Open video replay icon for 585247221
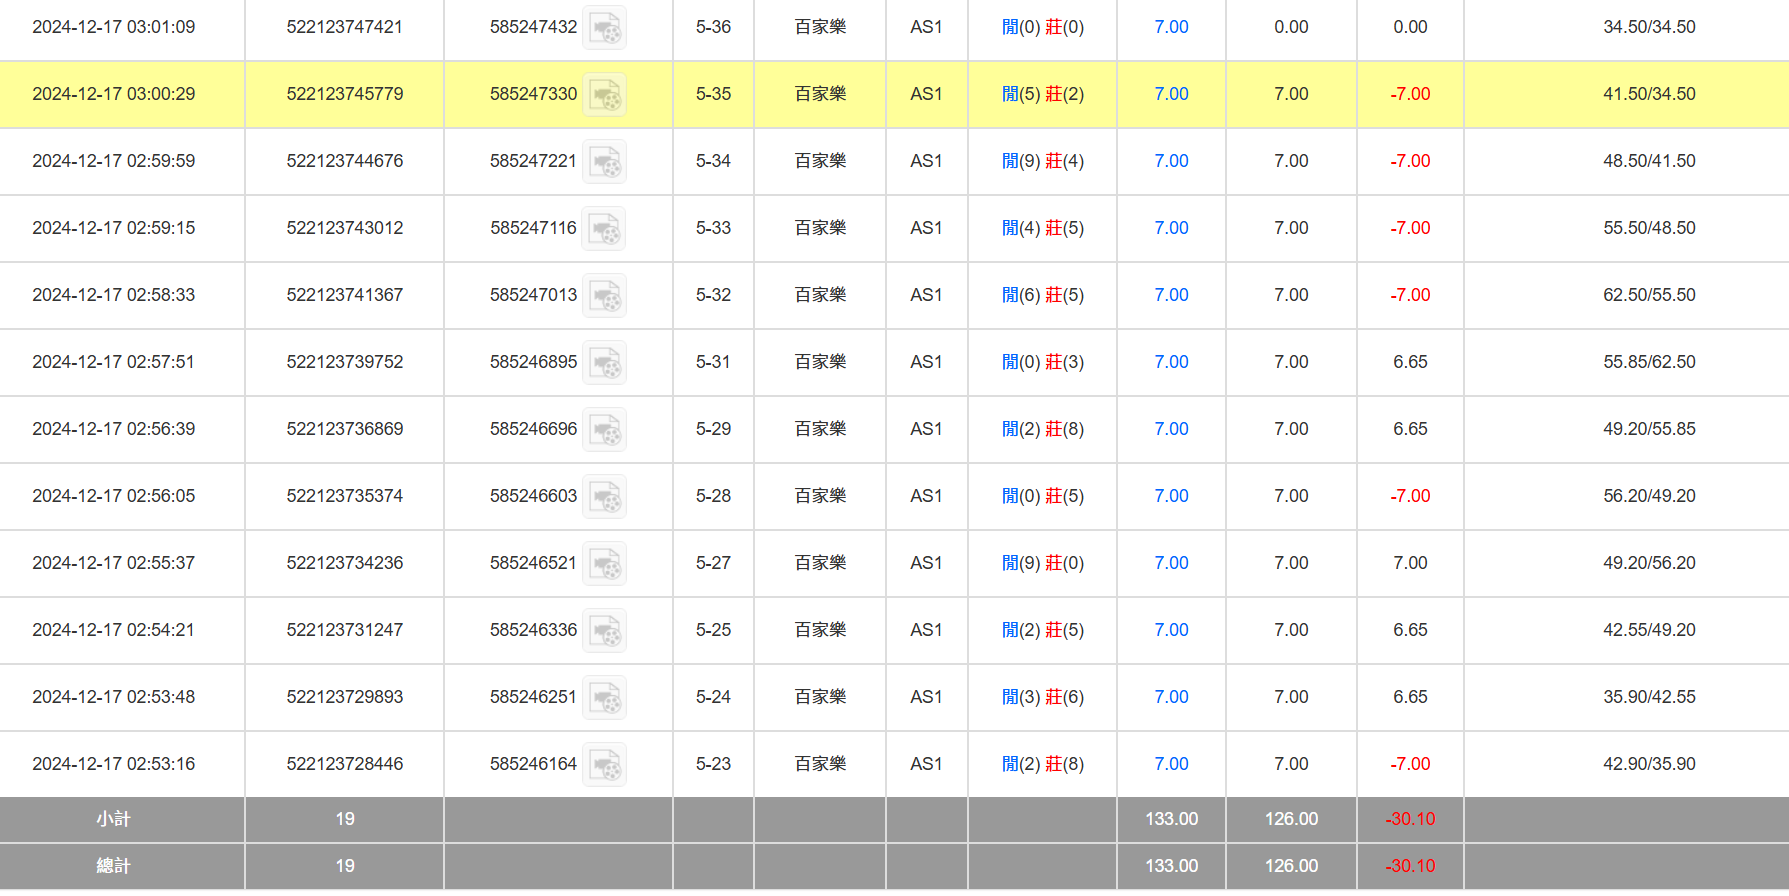Screen dimensions: 1789x896 (604, 162)
